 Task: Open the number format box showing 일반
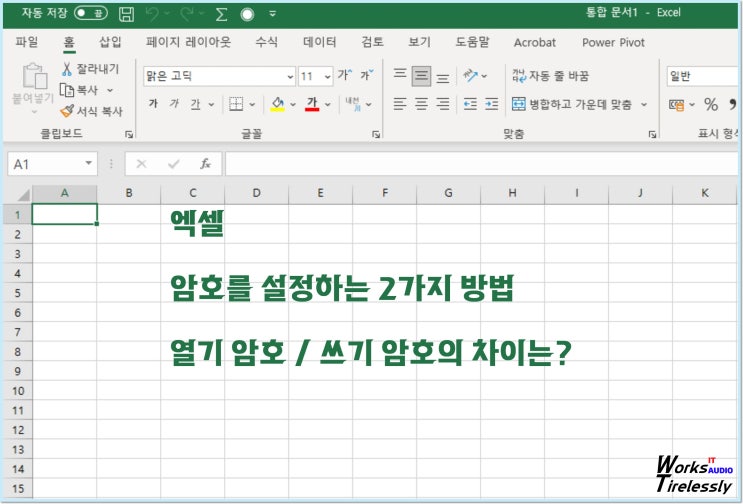coord(702,76)
